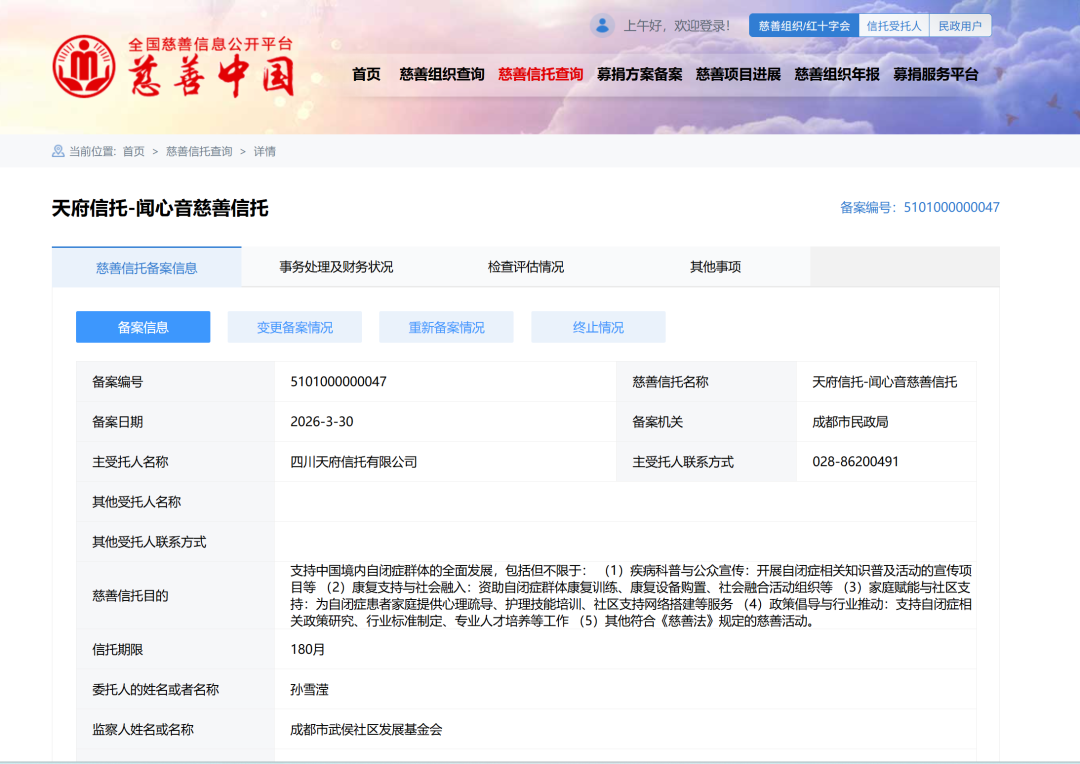Click the 上午好，欢迎登录 greeting text
This screenshot has width=1080, height=764.
point(676,25)
